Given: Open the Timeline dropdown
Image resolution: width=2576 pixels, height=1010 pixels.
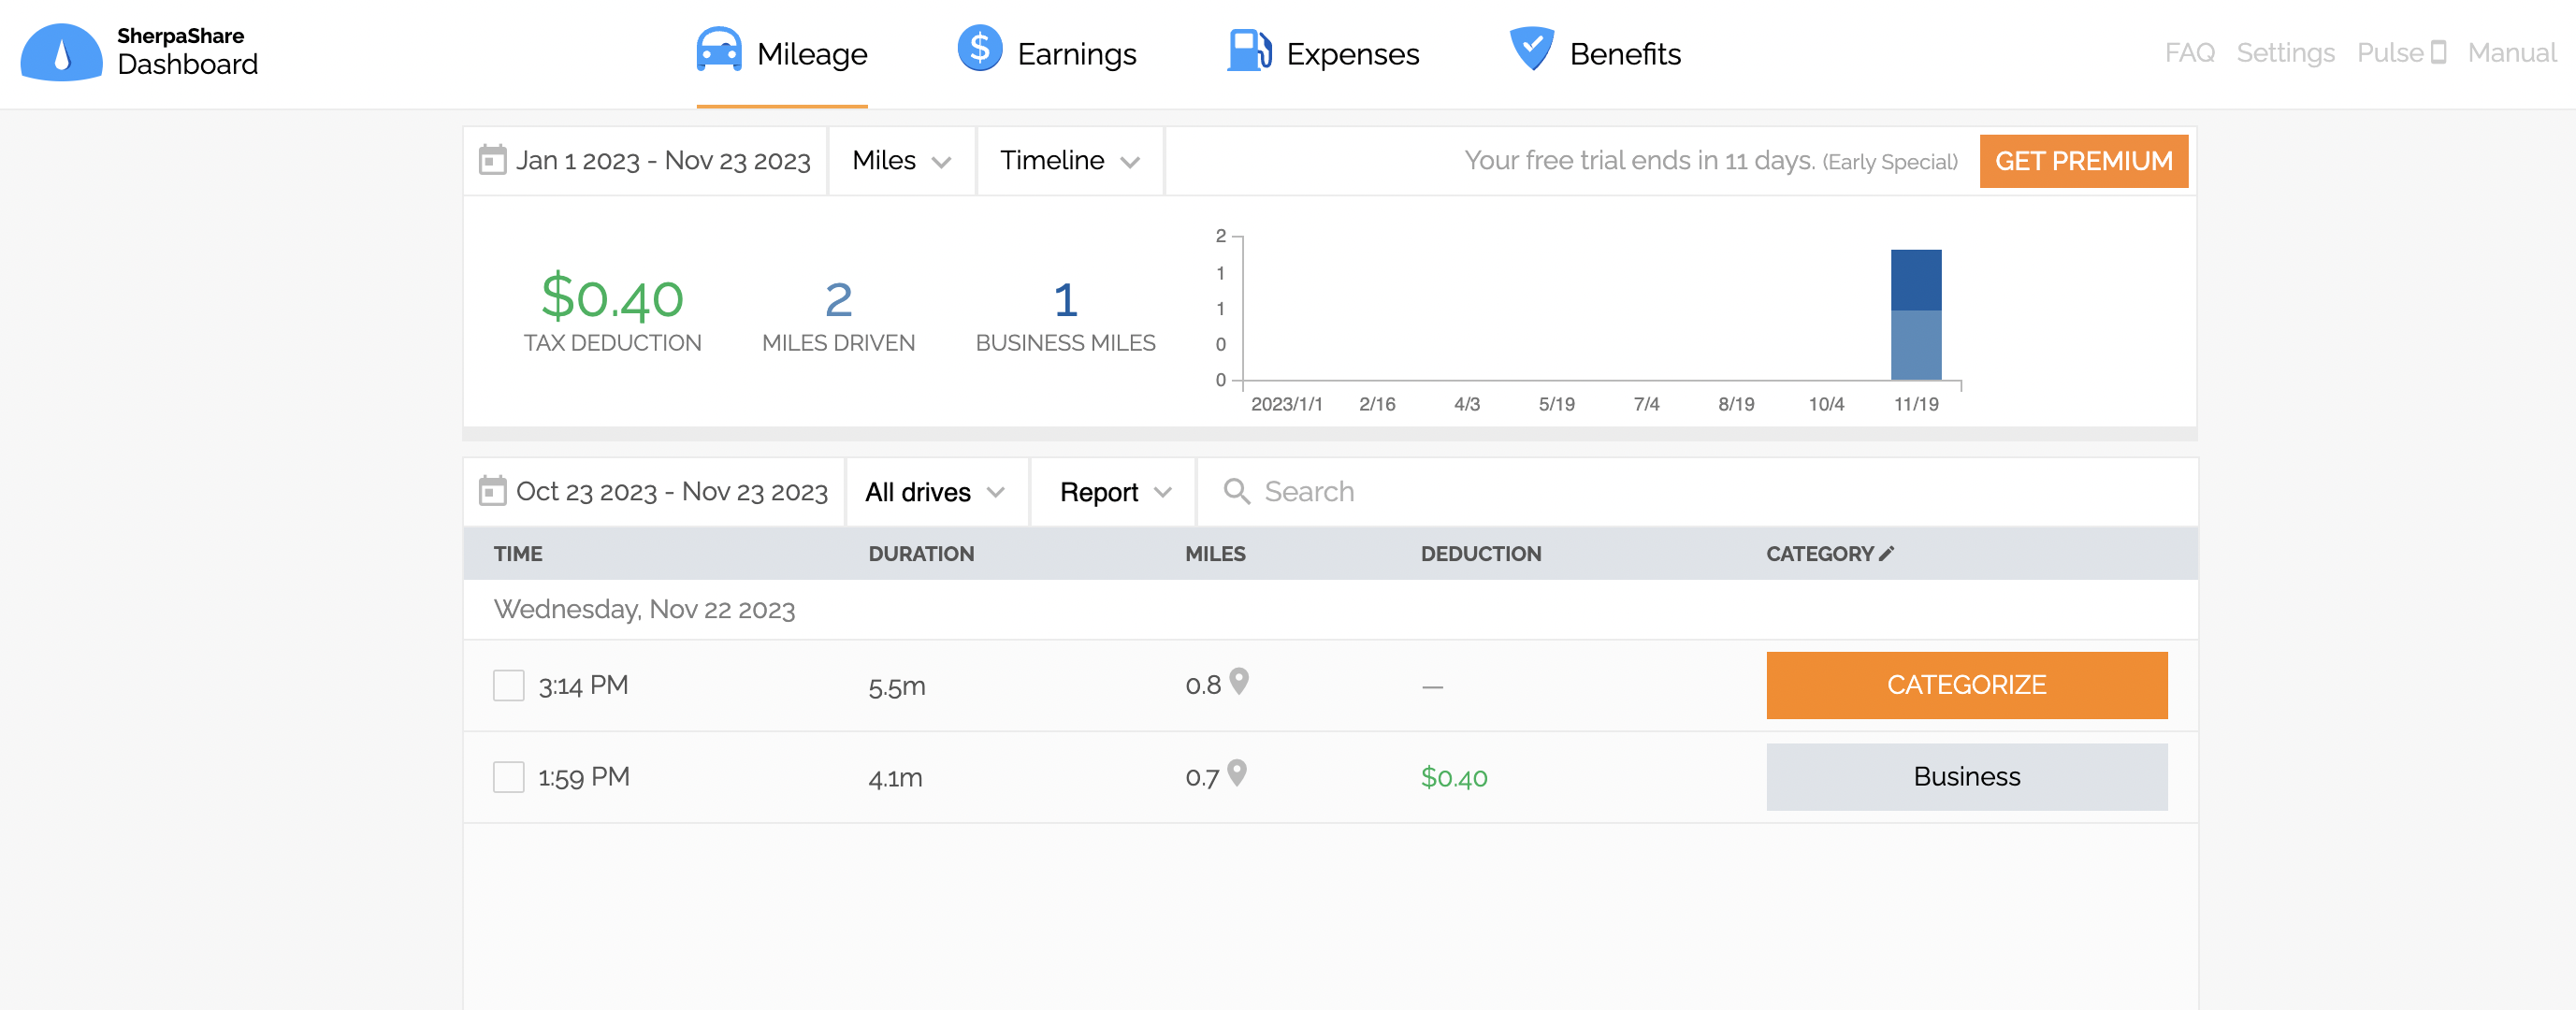Looking at the screenshot, I should [x=1069, y=160].
